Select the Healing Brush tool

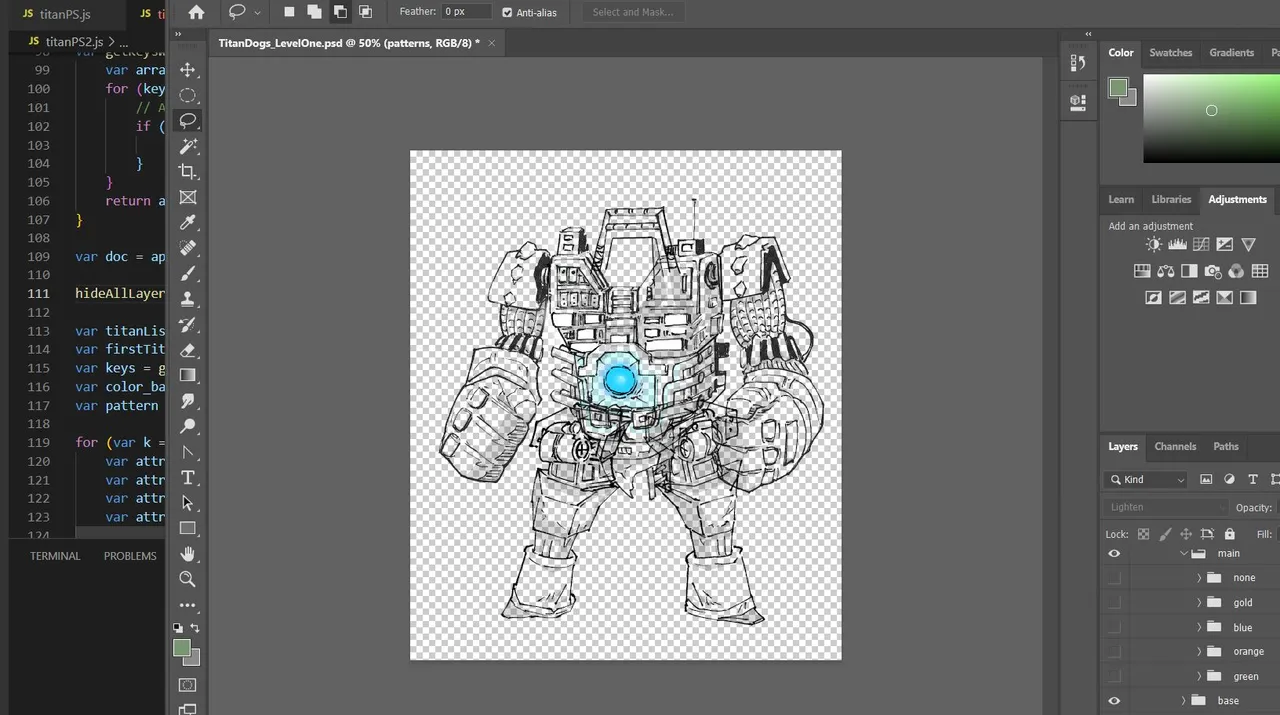click(187, 248)
